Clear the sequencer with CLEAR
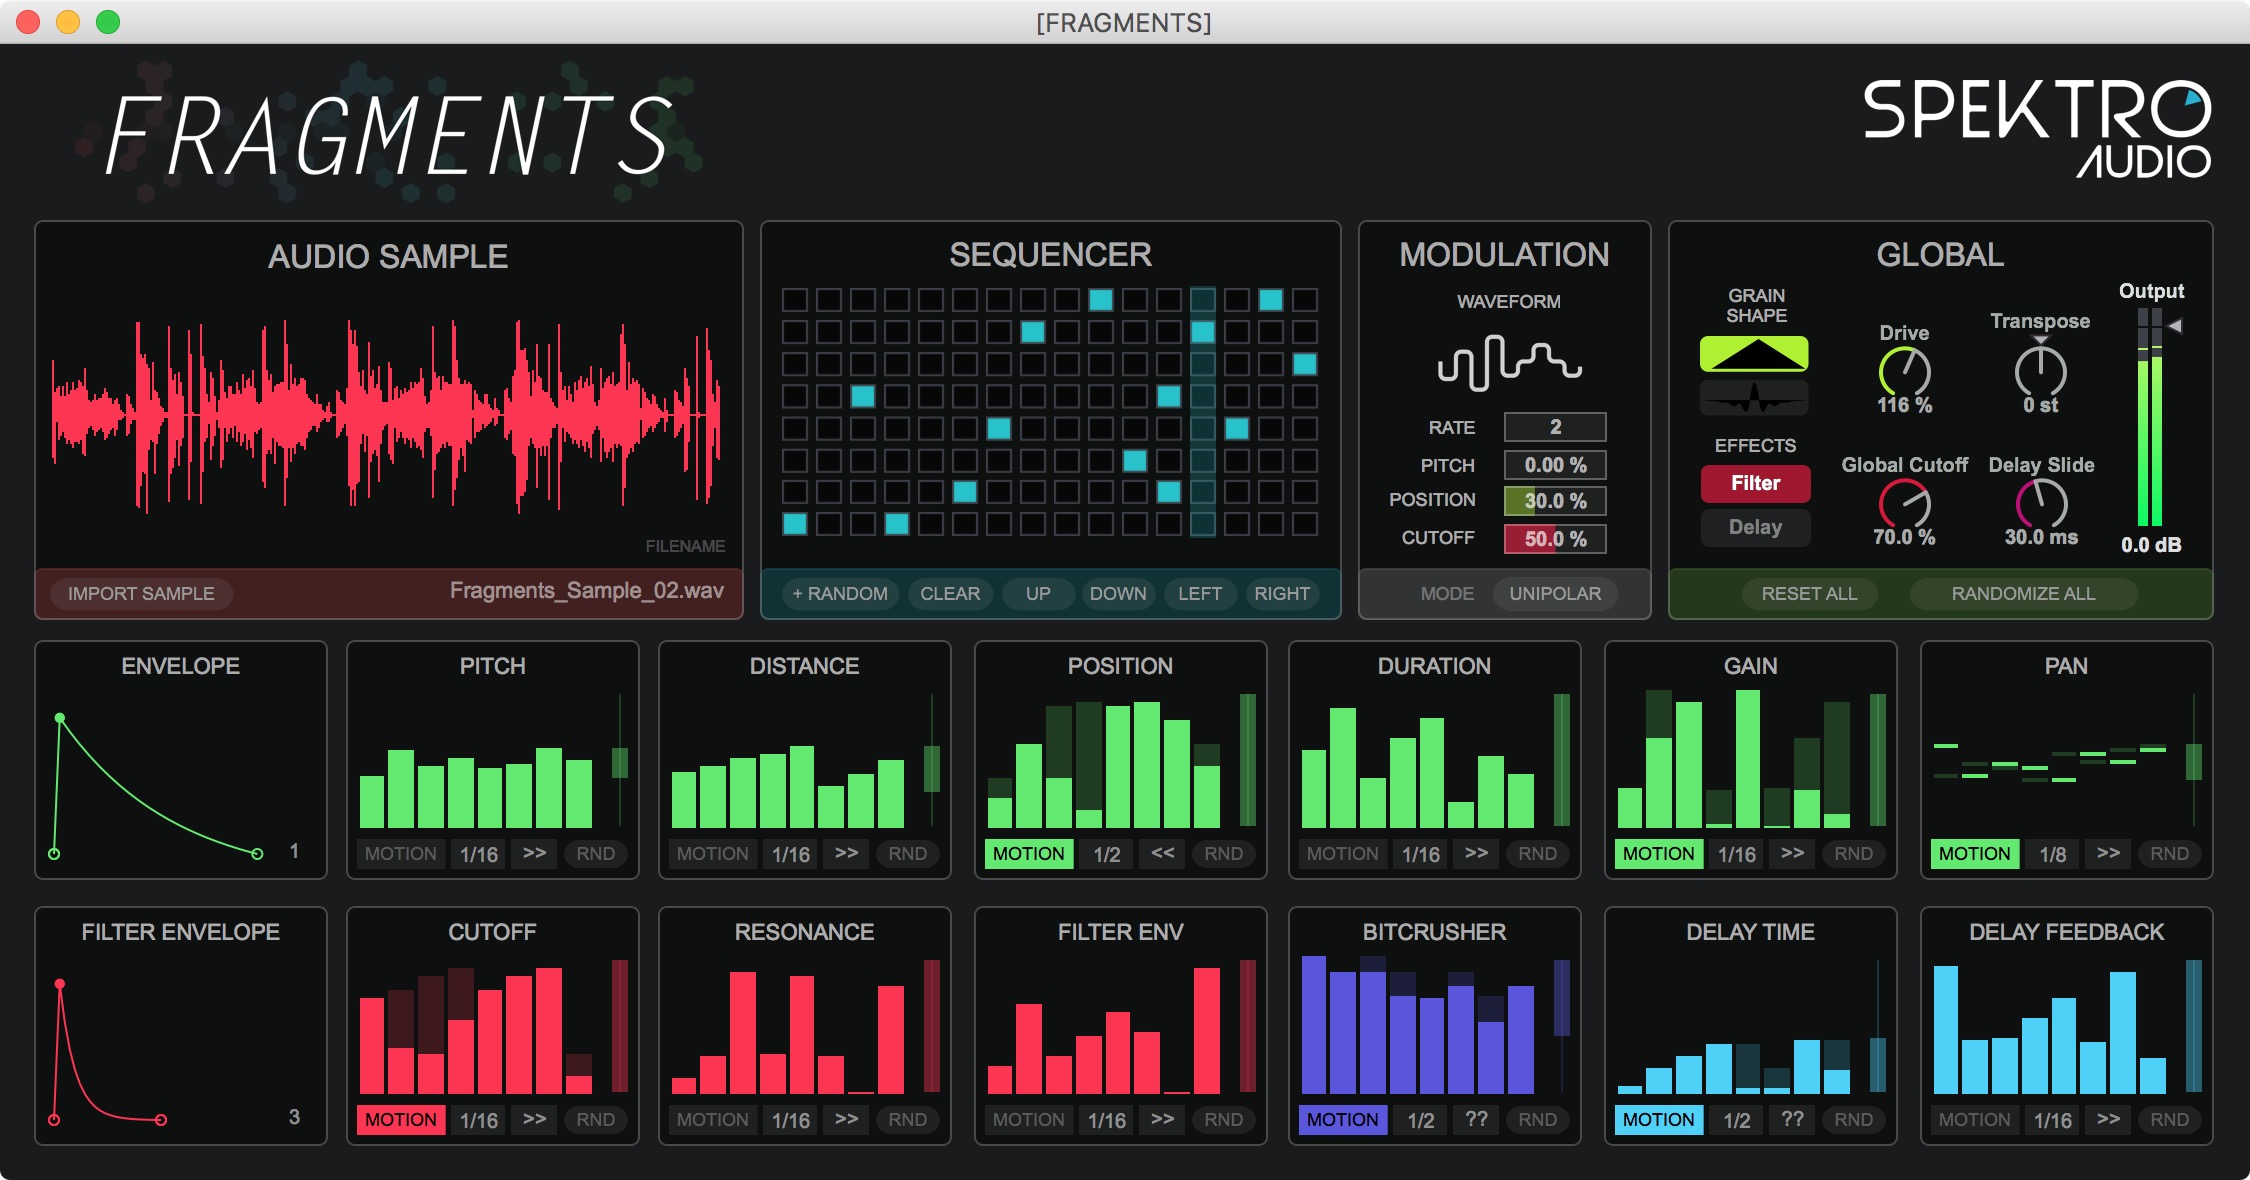The width and height of the screenshot is (2250, 1180). pos(950,594)
